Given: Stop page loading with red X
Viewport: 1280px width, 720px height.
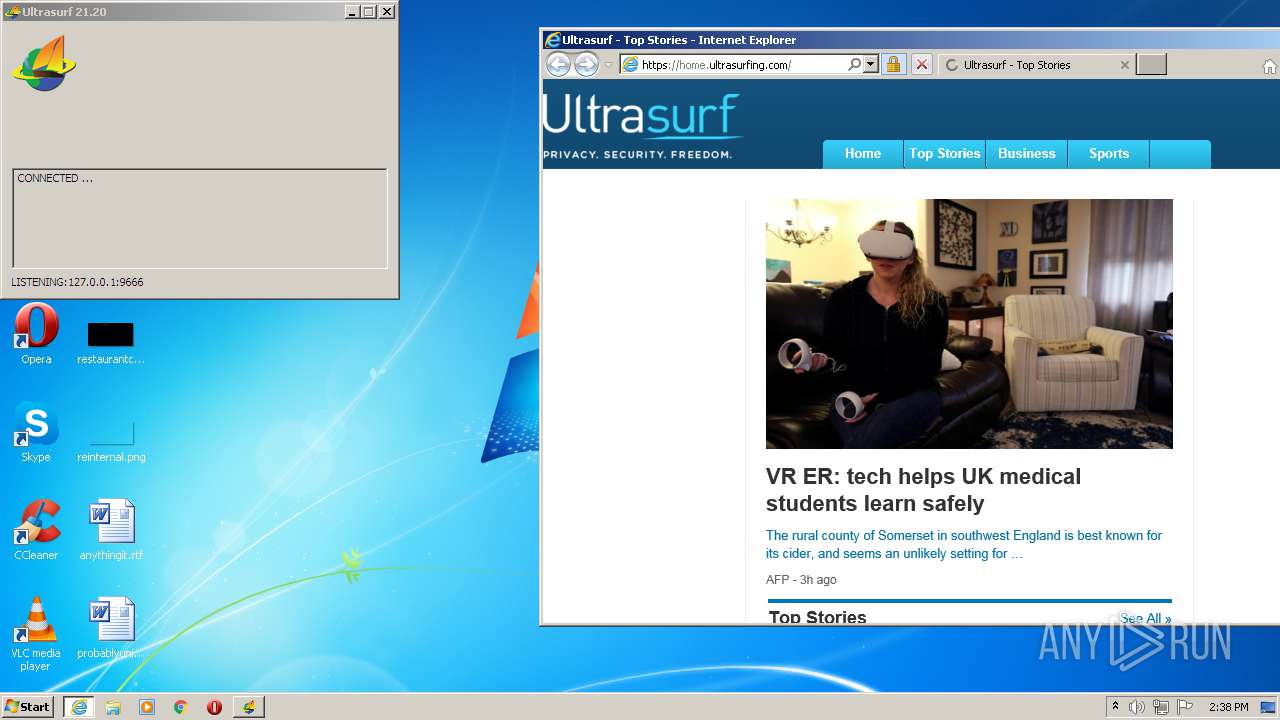Looking at the screenshot, I should tap(922, 64).
